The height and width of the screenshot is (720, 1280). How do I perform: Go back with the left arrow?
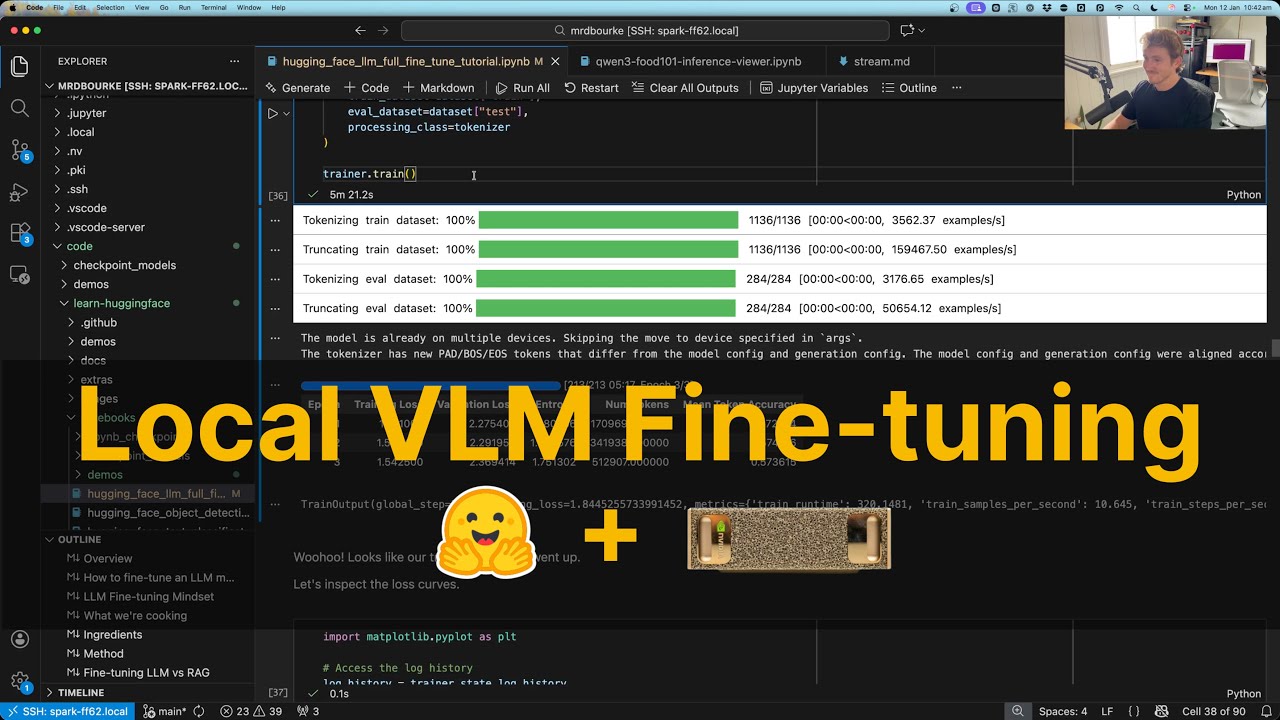[360, 31]
